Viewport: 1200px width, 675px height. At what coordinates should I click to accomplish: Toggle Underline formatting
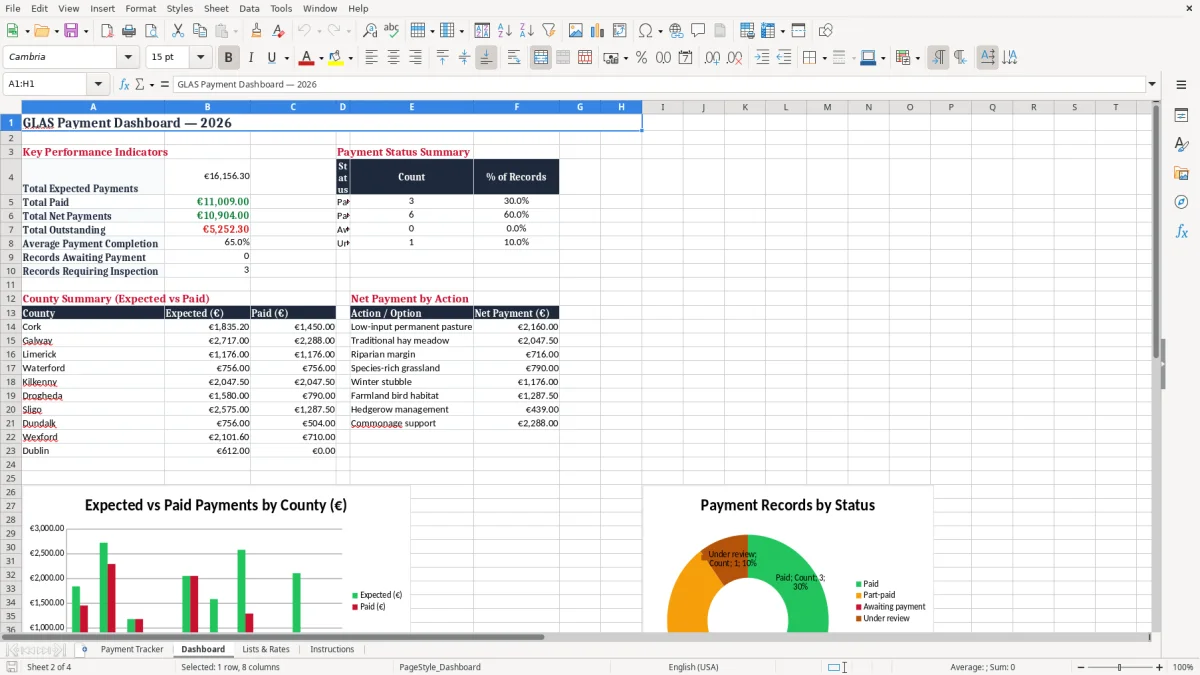(x=272, y=58)
